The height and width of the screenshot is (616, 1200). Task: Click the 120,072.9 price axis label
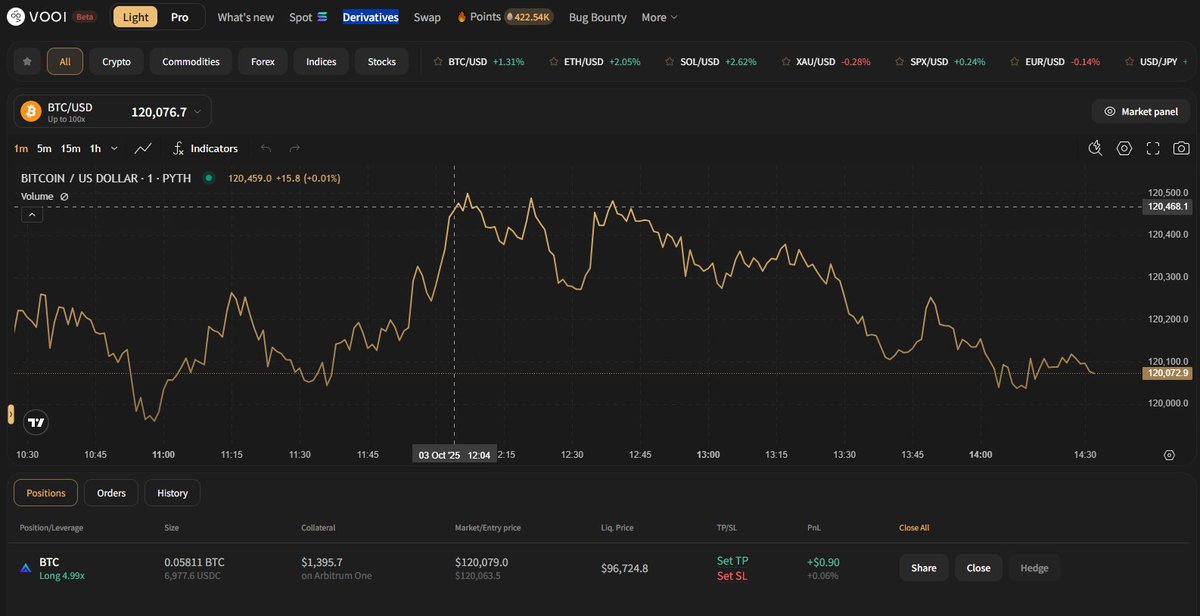click(1167, 373)
